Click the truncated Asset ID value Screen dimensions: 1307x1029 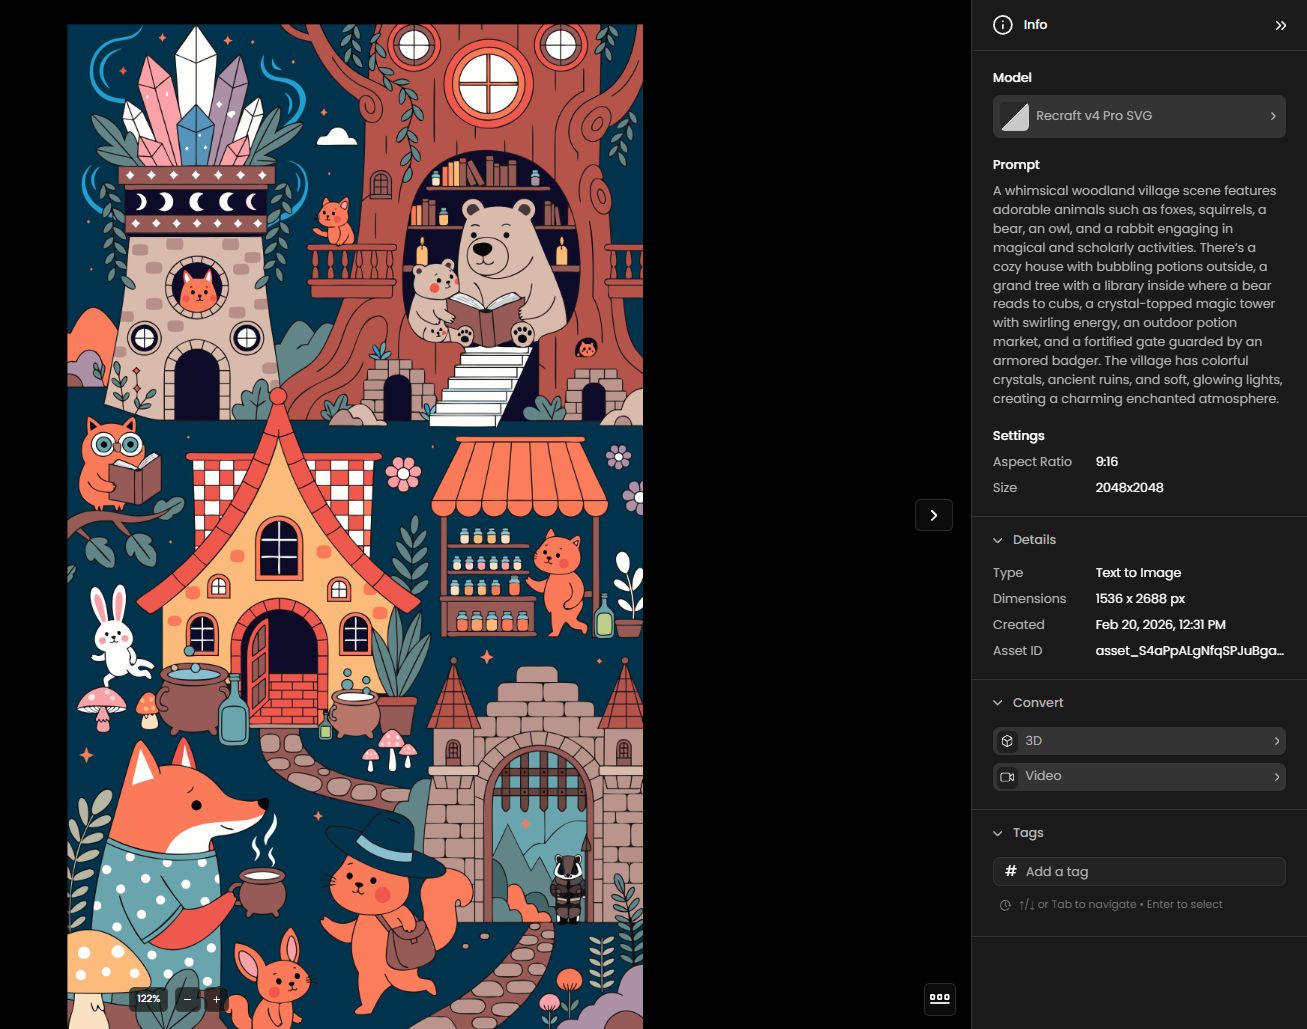pos(1189,651)
